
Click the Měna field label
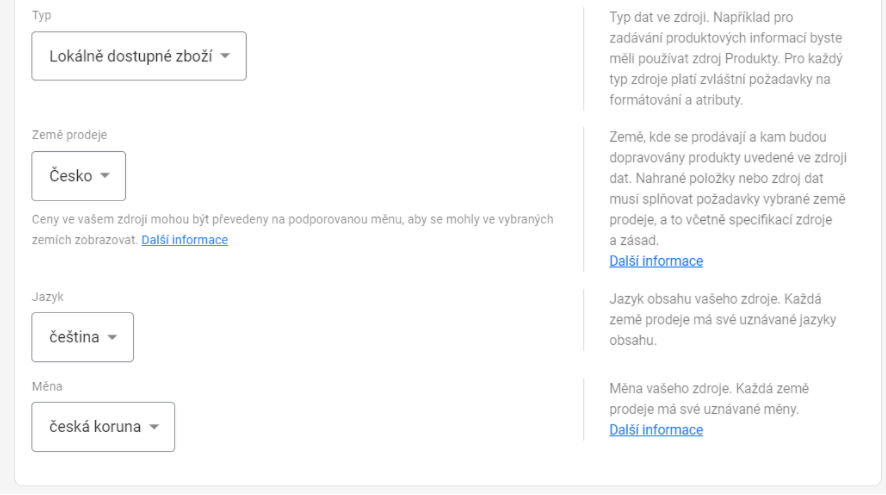point(47,387)
